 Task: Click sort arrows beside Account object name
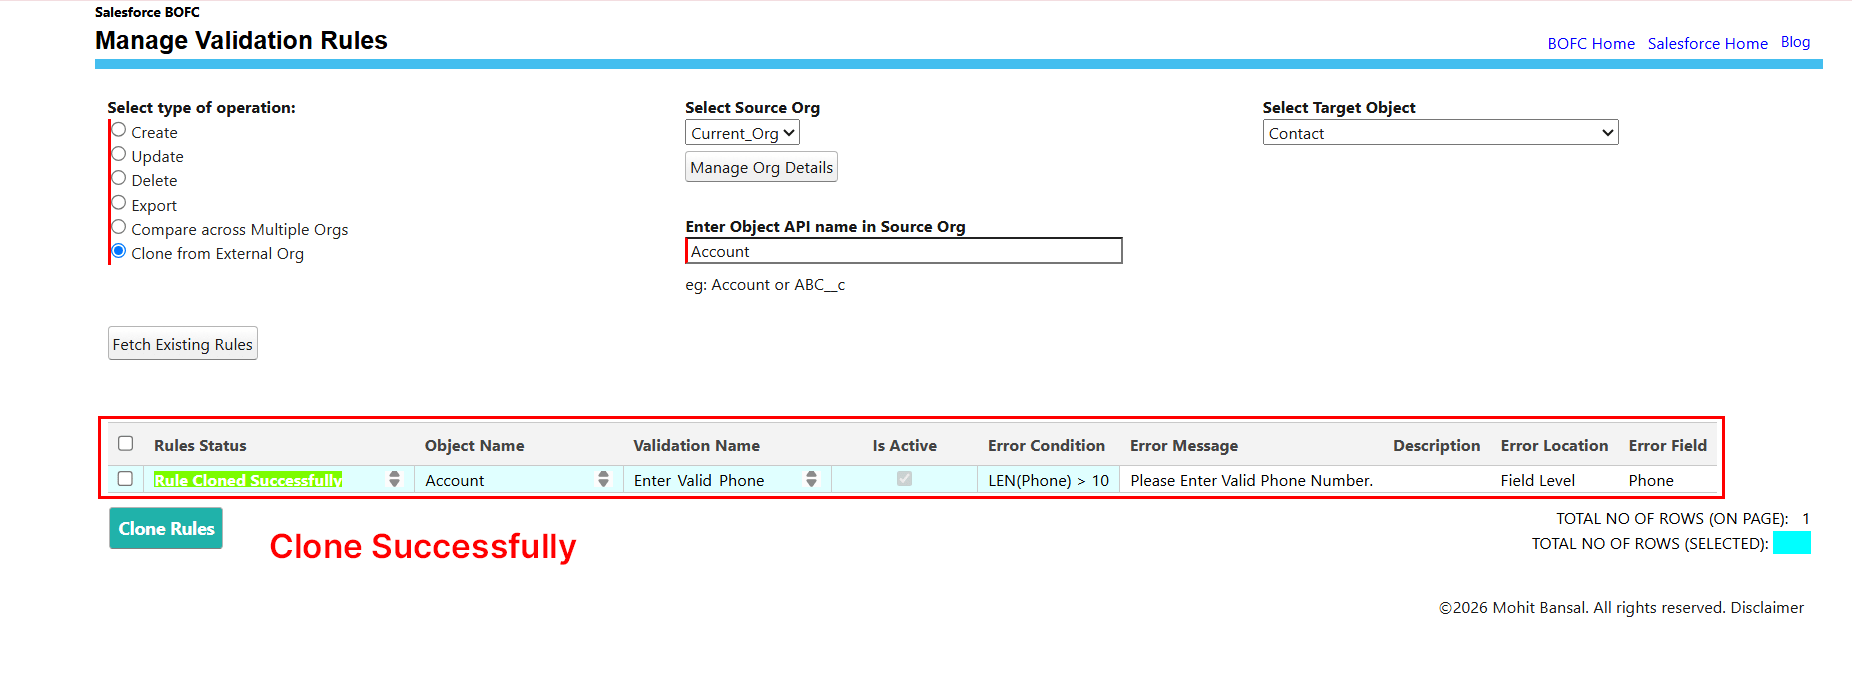603,480
